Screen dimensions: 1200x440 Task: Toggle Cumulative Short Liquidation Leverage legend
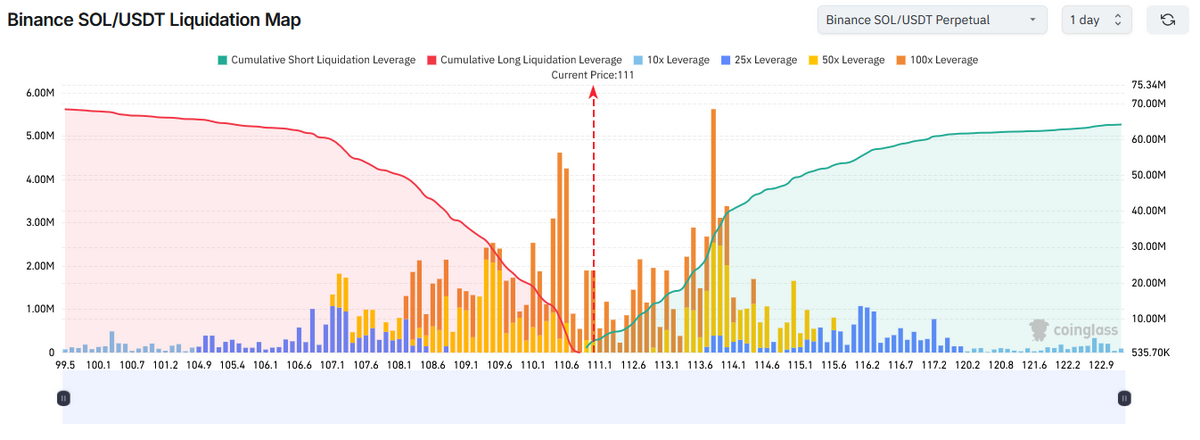(315, 60)
